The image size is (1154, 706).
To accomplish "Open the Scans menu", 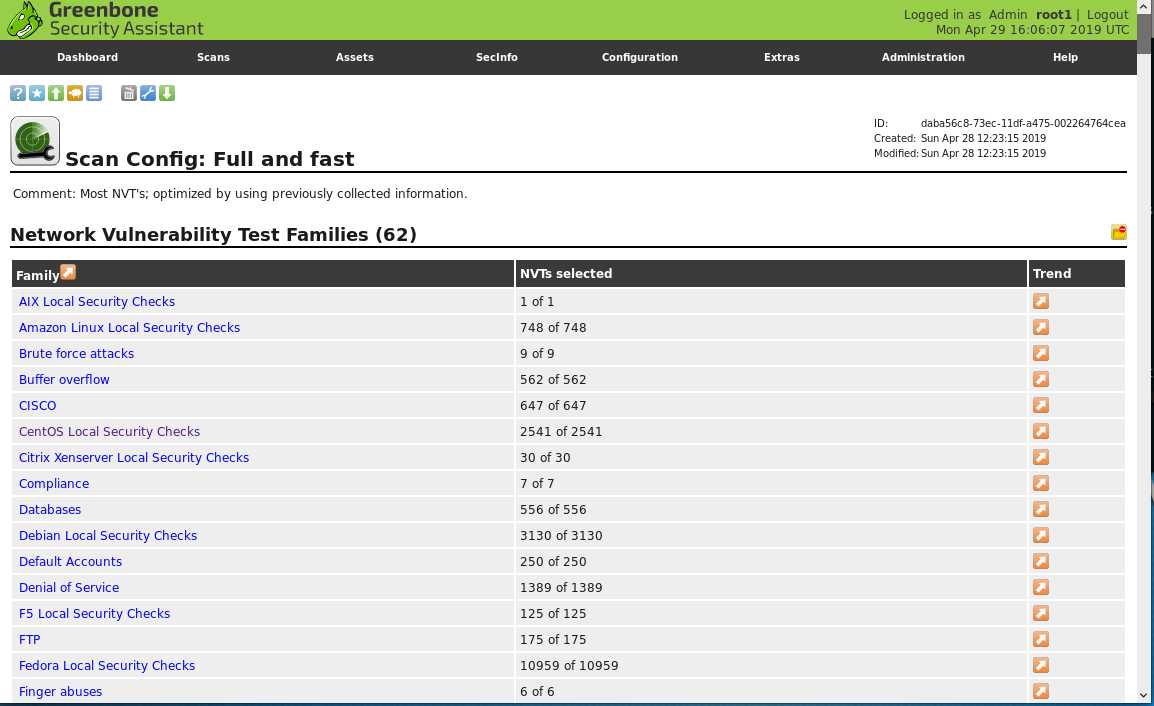I will tap(213, 57).
